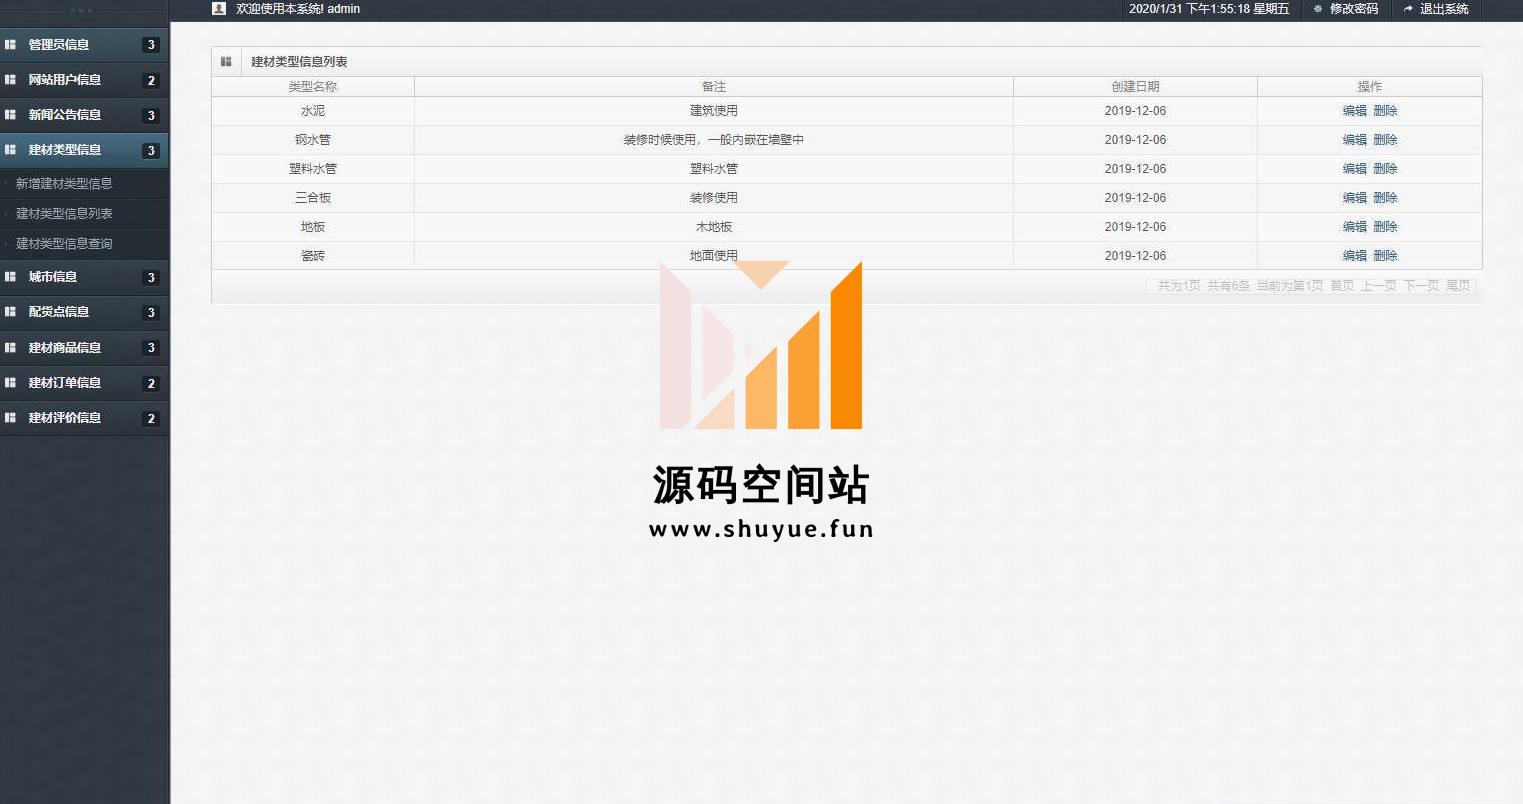Click 退出系统 to log out
This screenshot has width=1523, height=804.
click(1444, 9)
